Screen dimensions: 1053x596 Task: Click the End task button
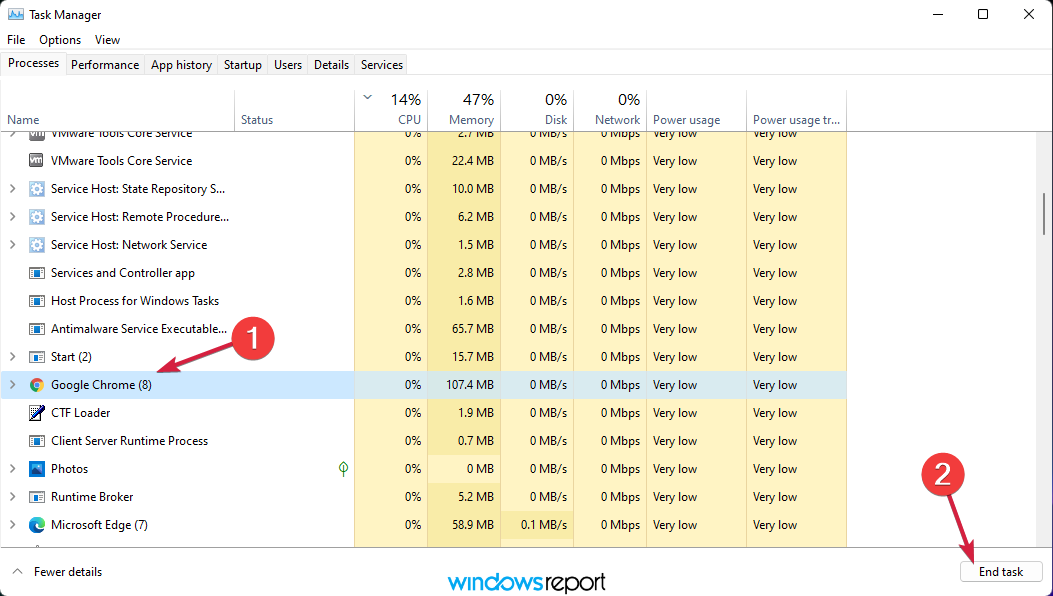(1001, 572)
